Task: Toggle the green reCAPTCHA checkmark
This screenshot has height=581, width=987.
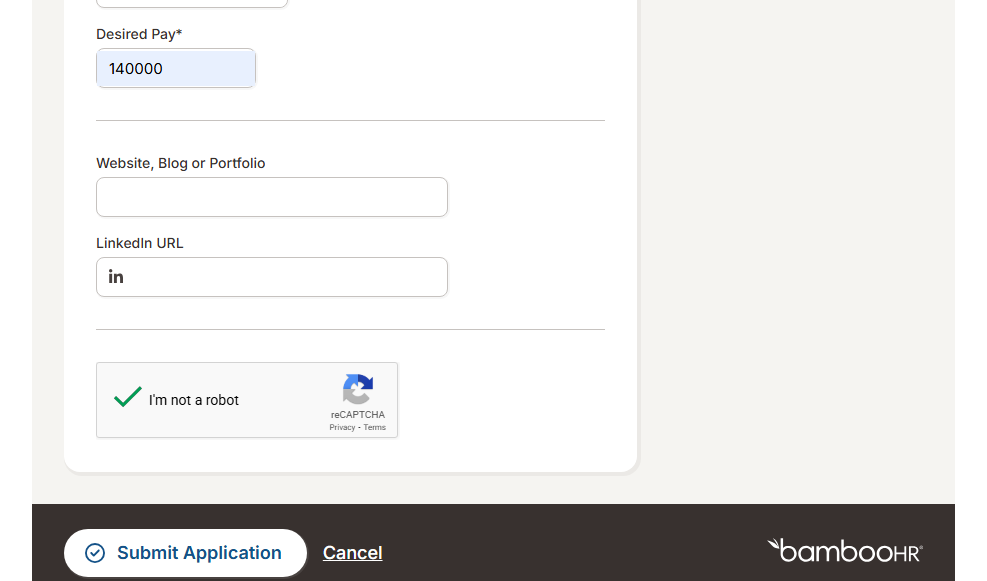Action: coord(128,397)
